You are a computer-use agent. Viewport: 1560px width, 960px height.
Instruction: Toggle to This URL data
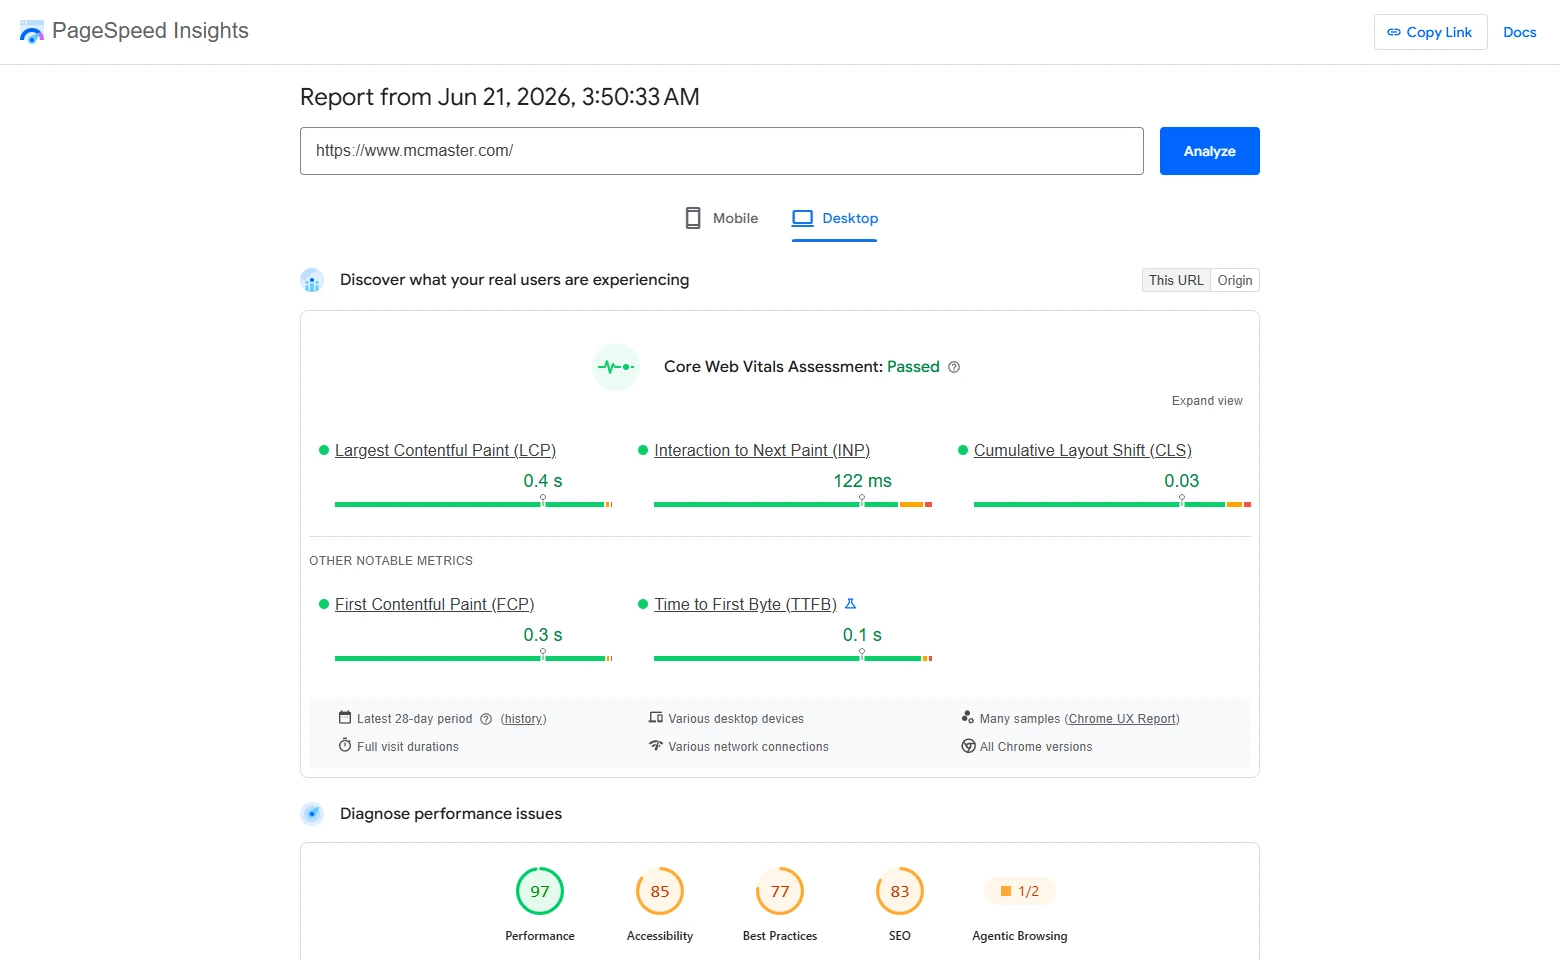click(1176, 280)
